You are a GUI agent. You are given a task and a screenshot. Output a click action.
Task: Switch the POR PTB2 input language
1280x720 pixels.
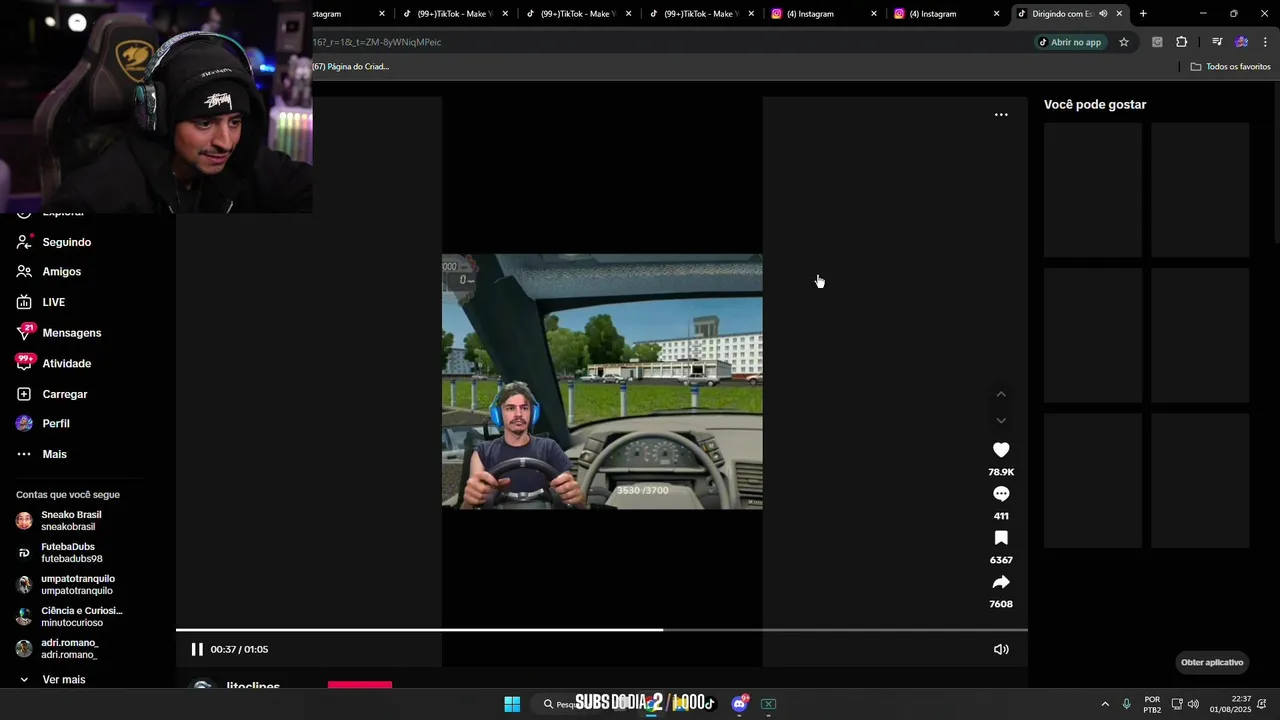pos(1152,704)
